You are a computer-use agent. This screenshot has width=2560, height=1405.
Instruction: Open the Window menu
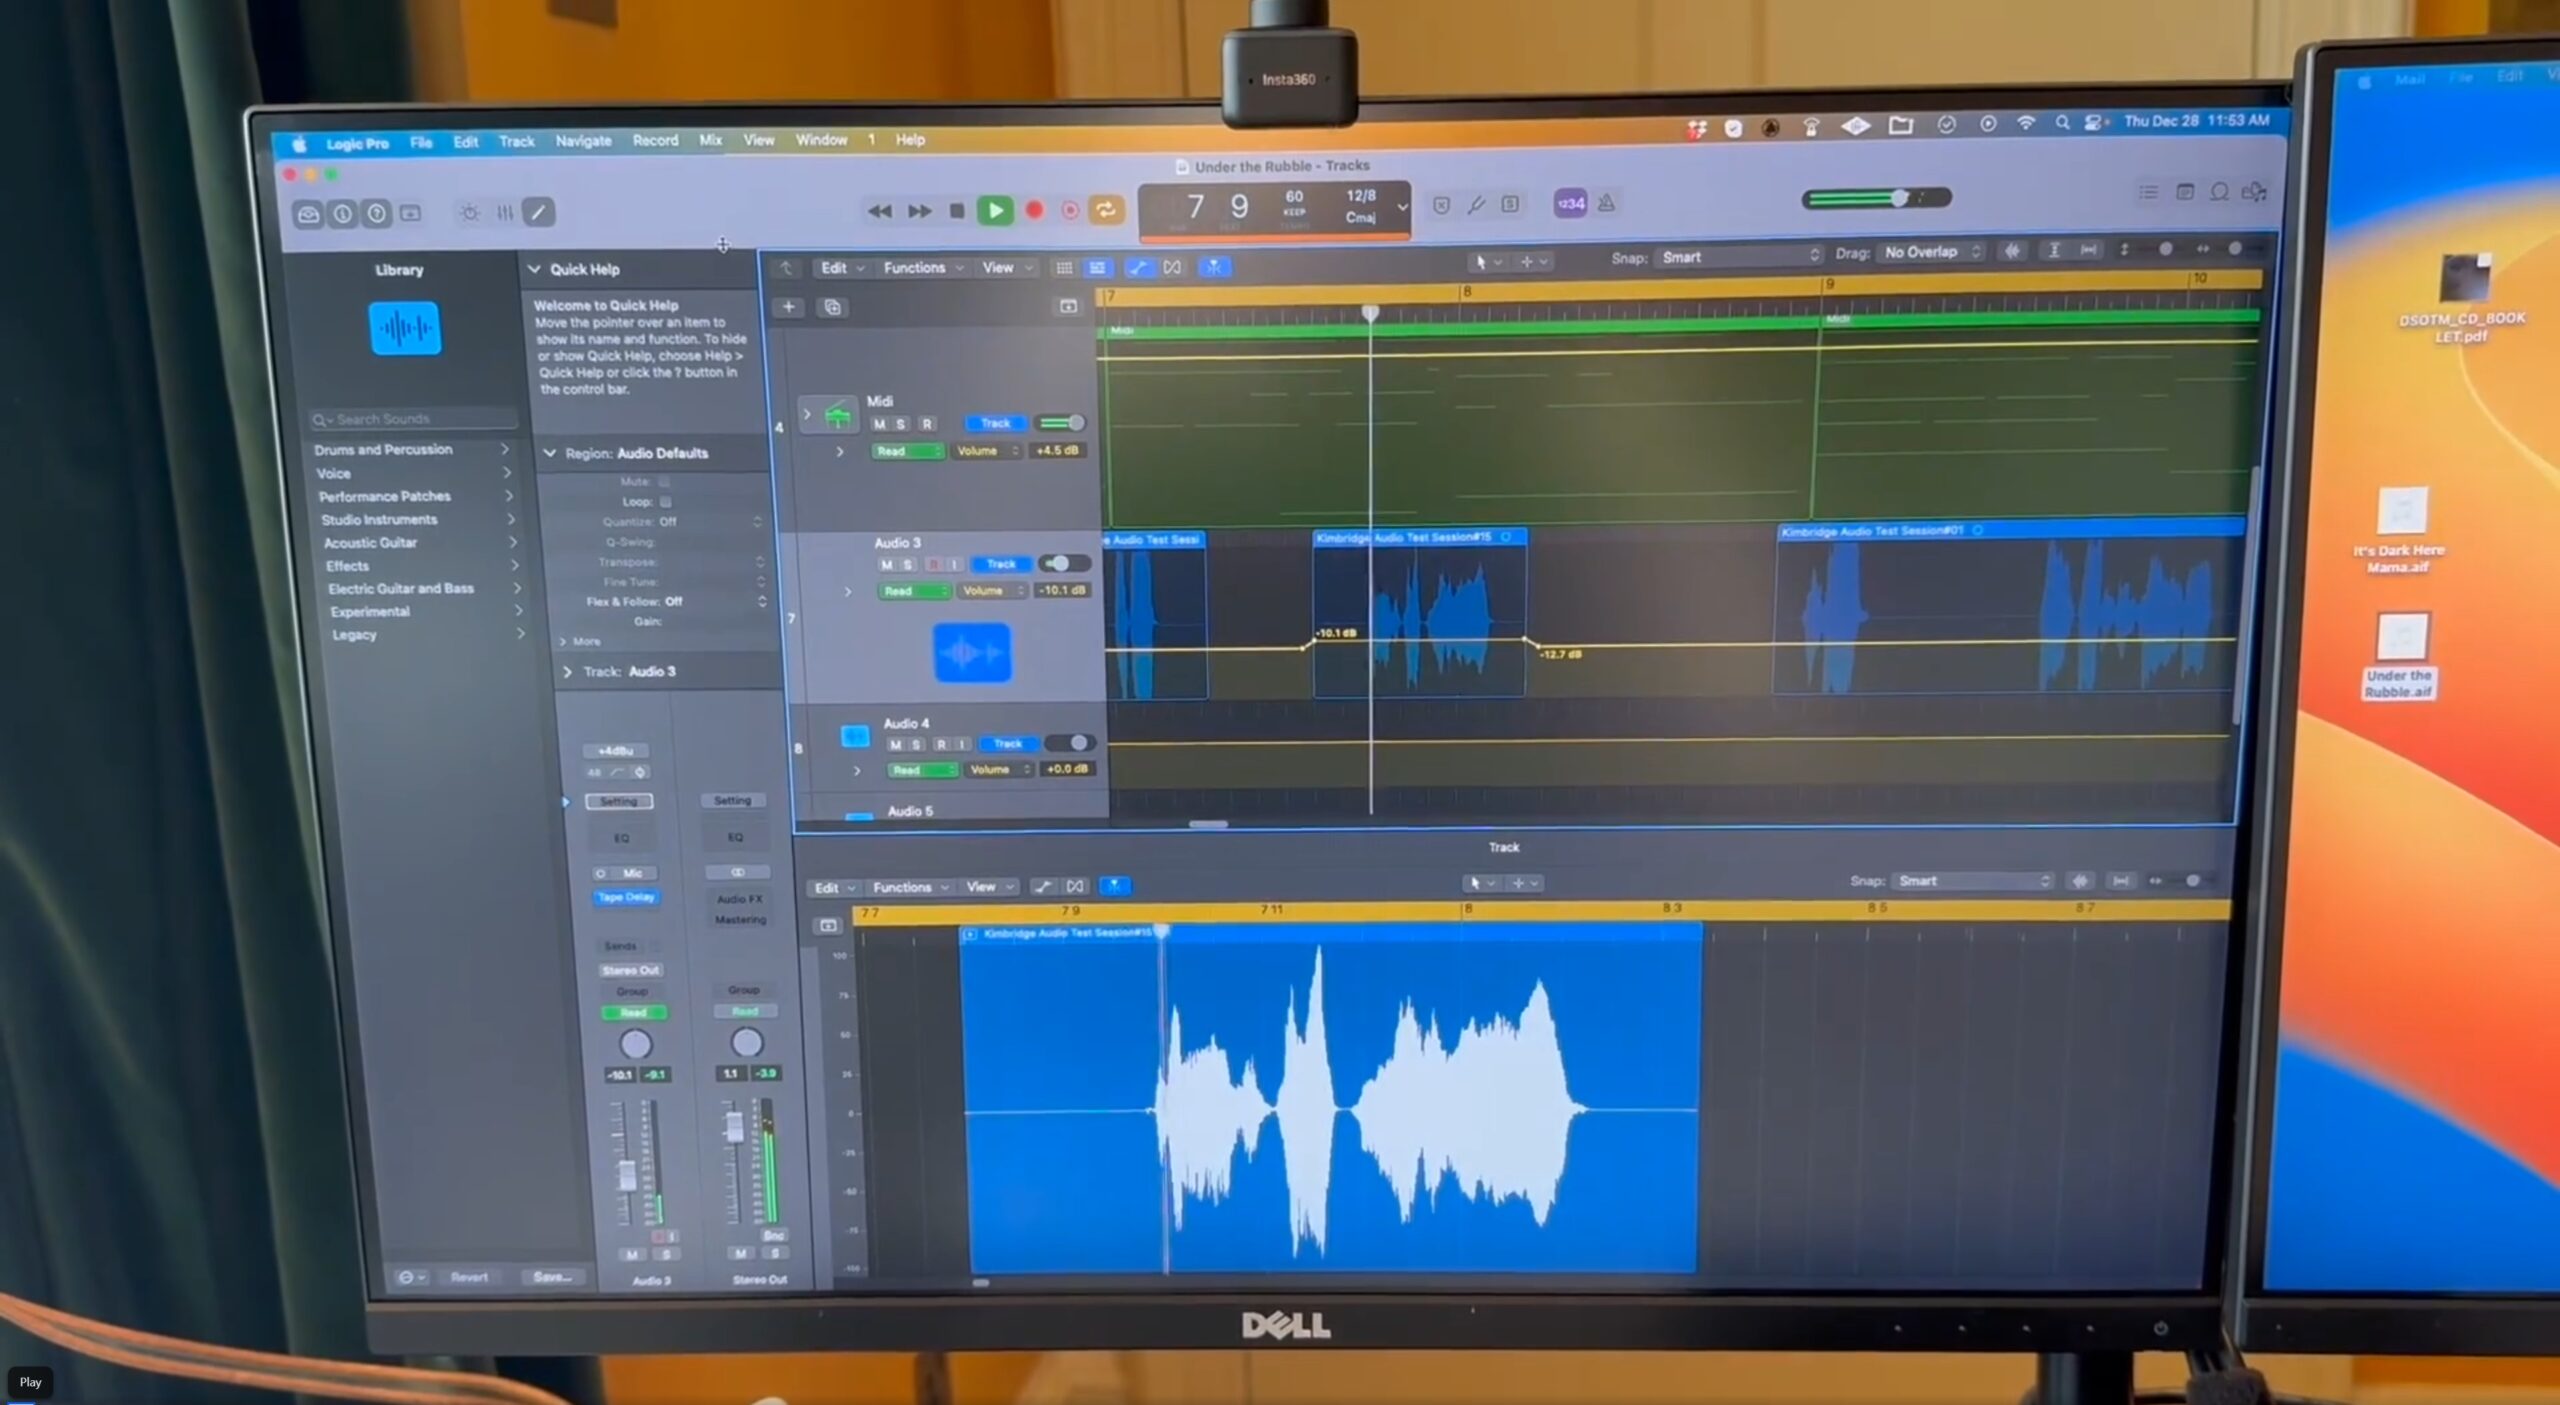(x=821, y=140)
